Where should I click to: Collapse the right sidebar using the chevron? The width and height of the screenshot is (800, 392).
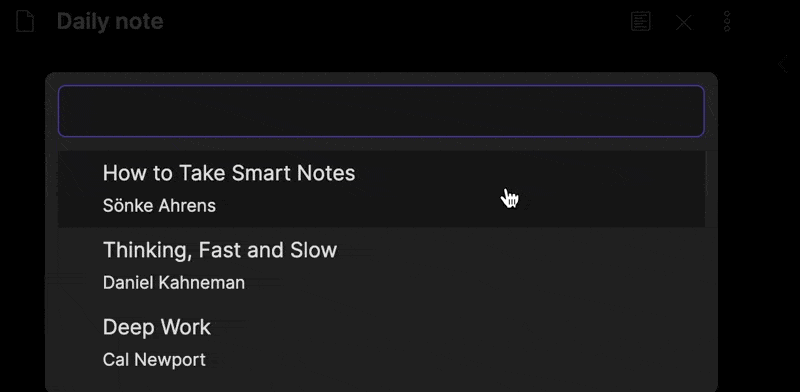pos(783,65)
